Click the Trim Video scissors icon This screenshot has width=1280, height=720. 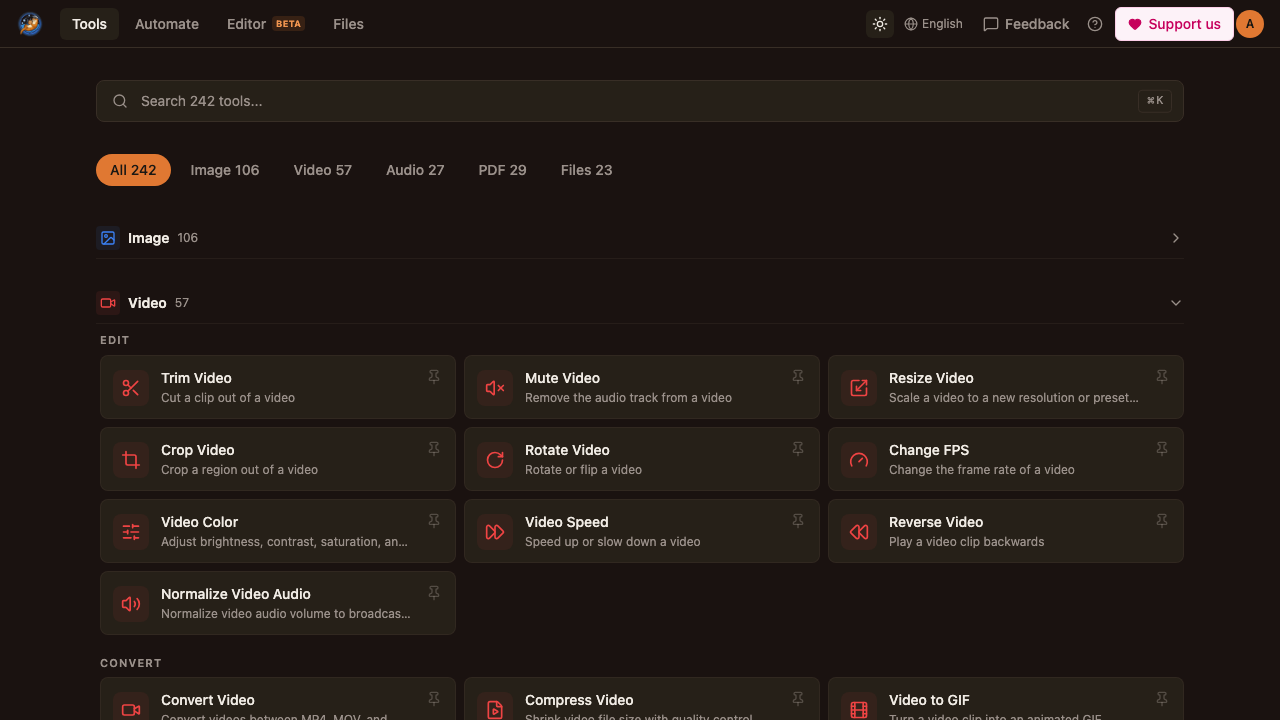[131, 387]
